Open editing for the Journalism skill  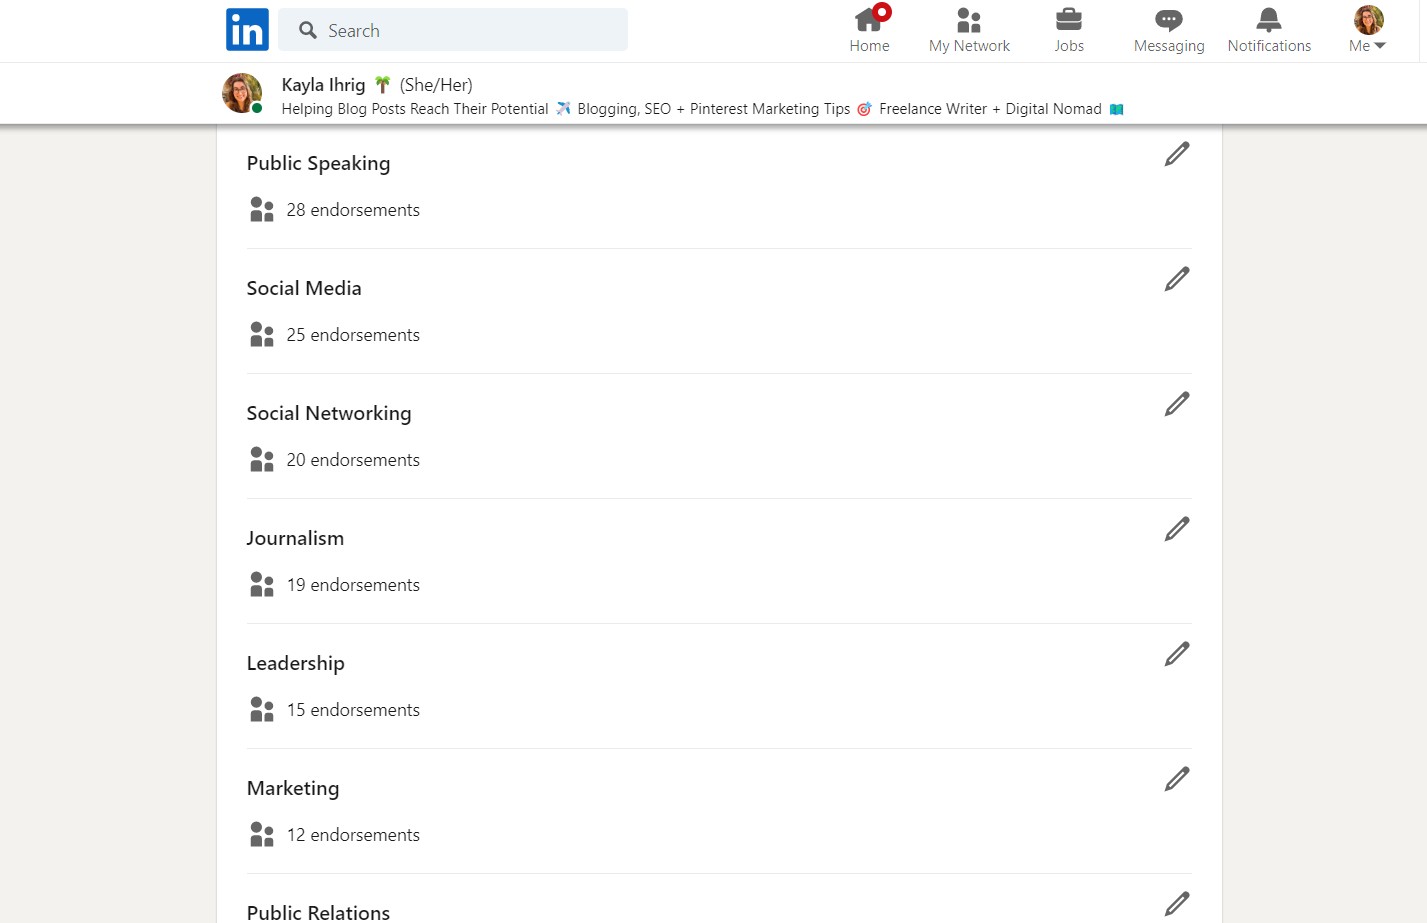pyautogui.click(x=1177, y=529)
